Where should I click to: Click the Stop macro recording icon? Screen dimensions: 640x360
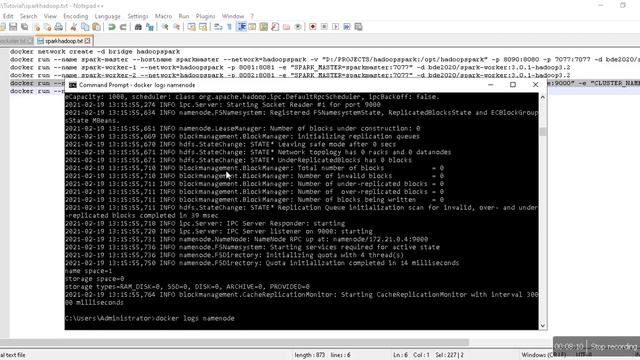[x=324, y=27]
